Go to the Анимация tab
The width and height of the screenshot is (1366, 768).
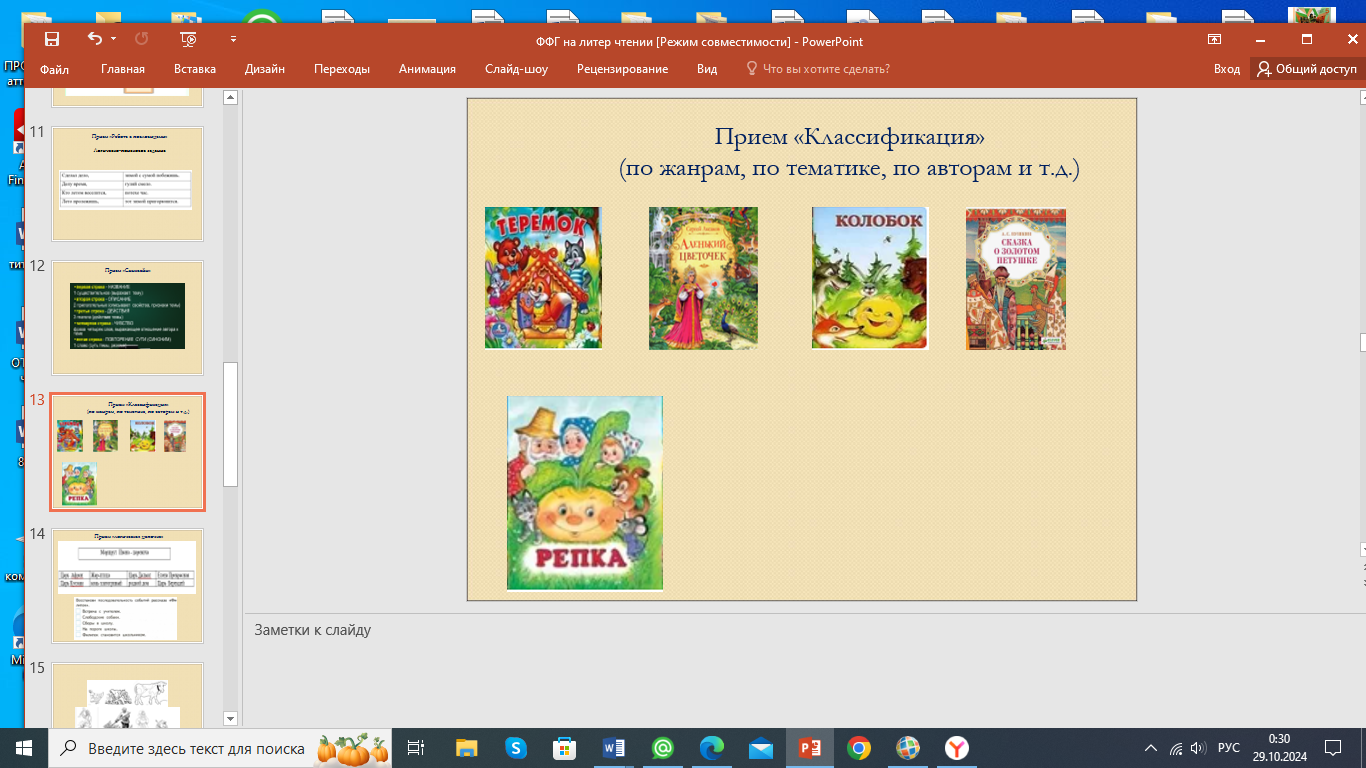[427, 69]
